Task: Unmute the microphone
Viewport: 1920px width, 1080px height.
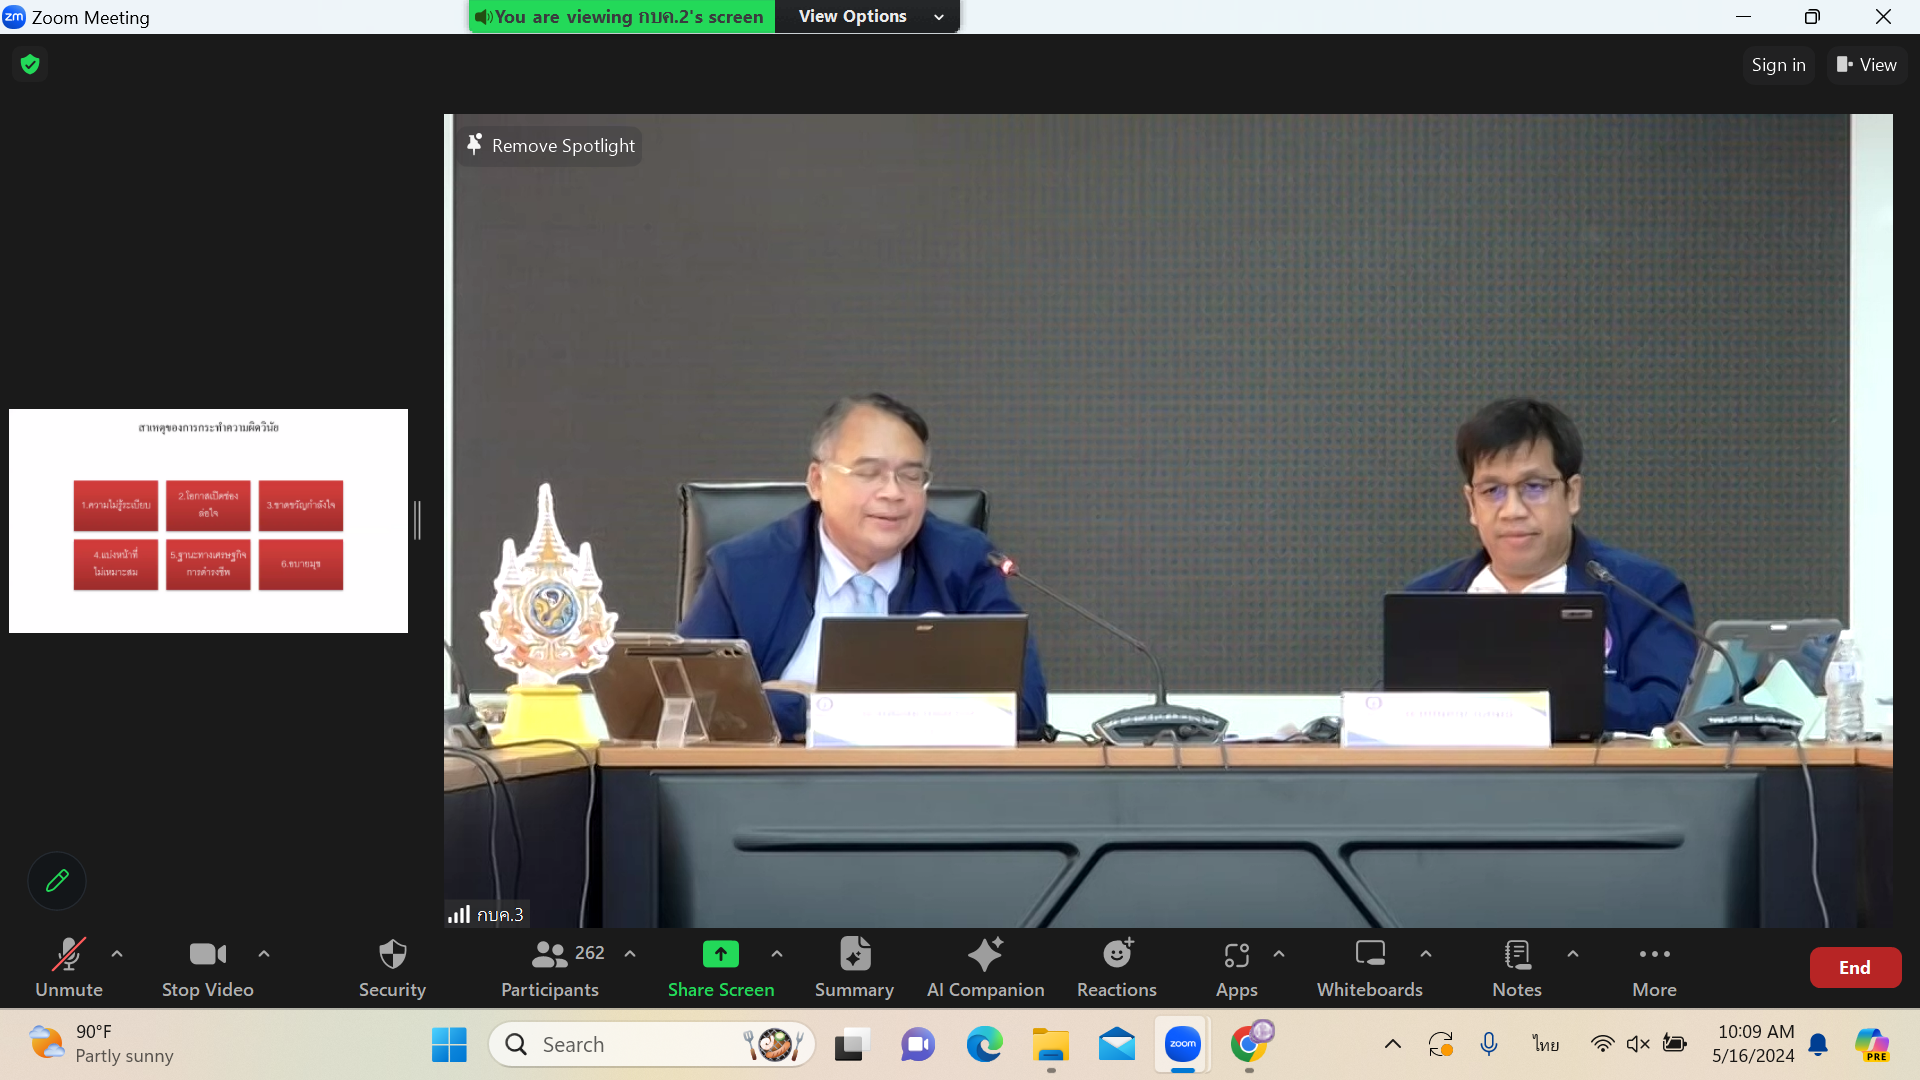Action: pyautogui.click(x=68, y=955)
